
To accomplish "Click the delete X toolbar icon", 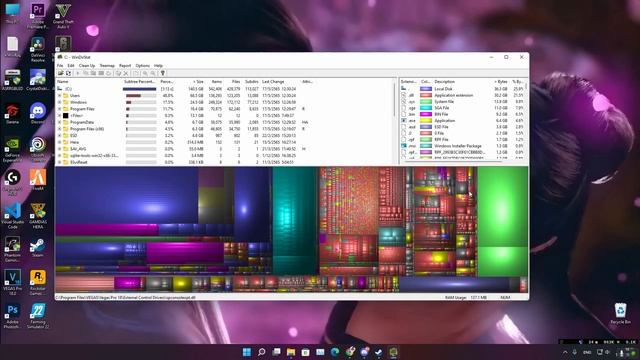I will 126,73.
